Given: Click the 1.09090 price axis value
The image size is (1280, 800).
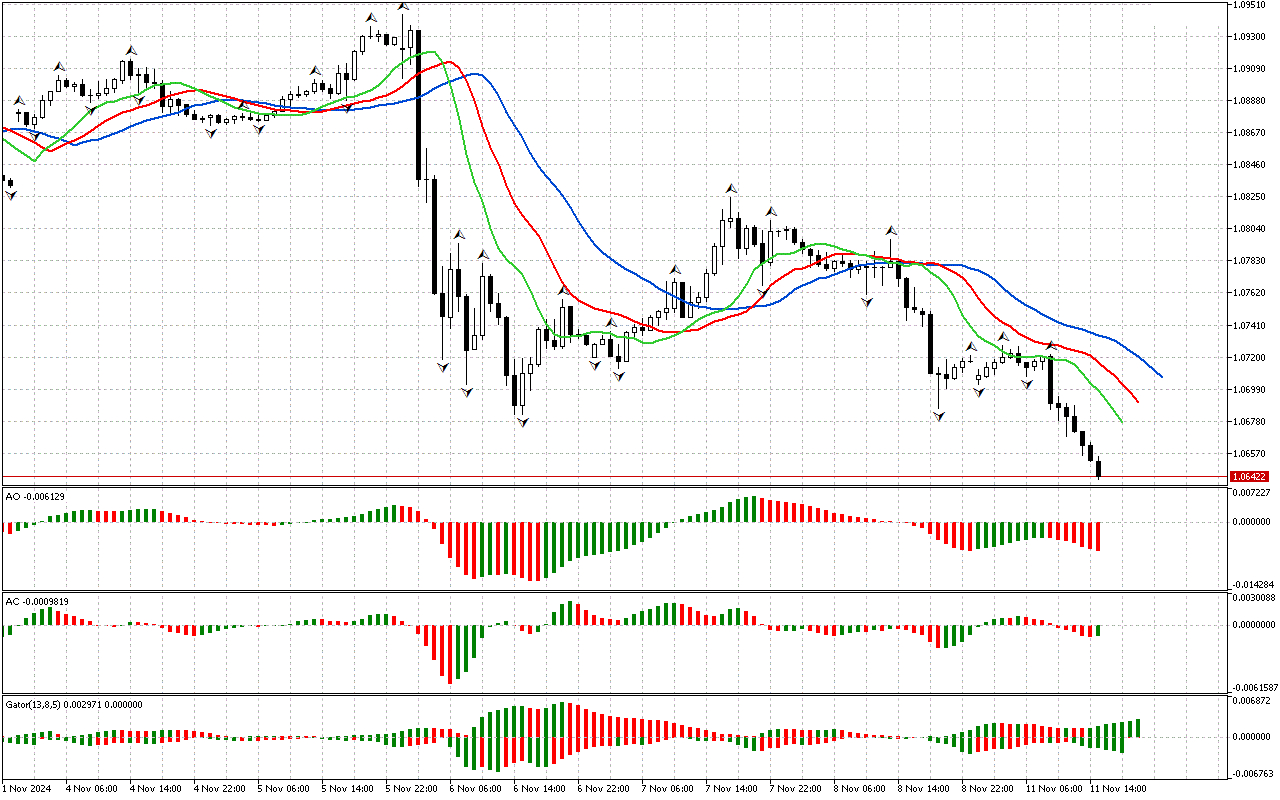Looking at the screenshot, I should point(1250,68).
